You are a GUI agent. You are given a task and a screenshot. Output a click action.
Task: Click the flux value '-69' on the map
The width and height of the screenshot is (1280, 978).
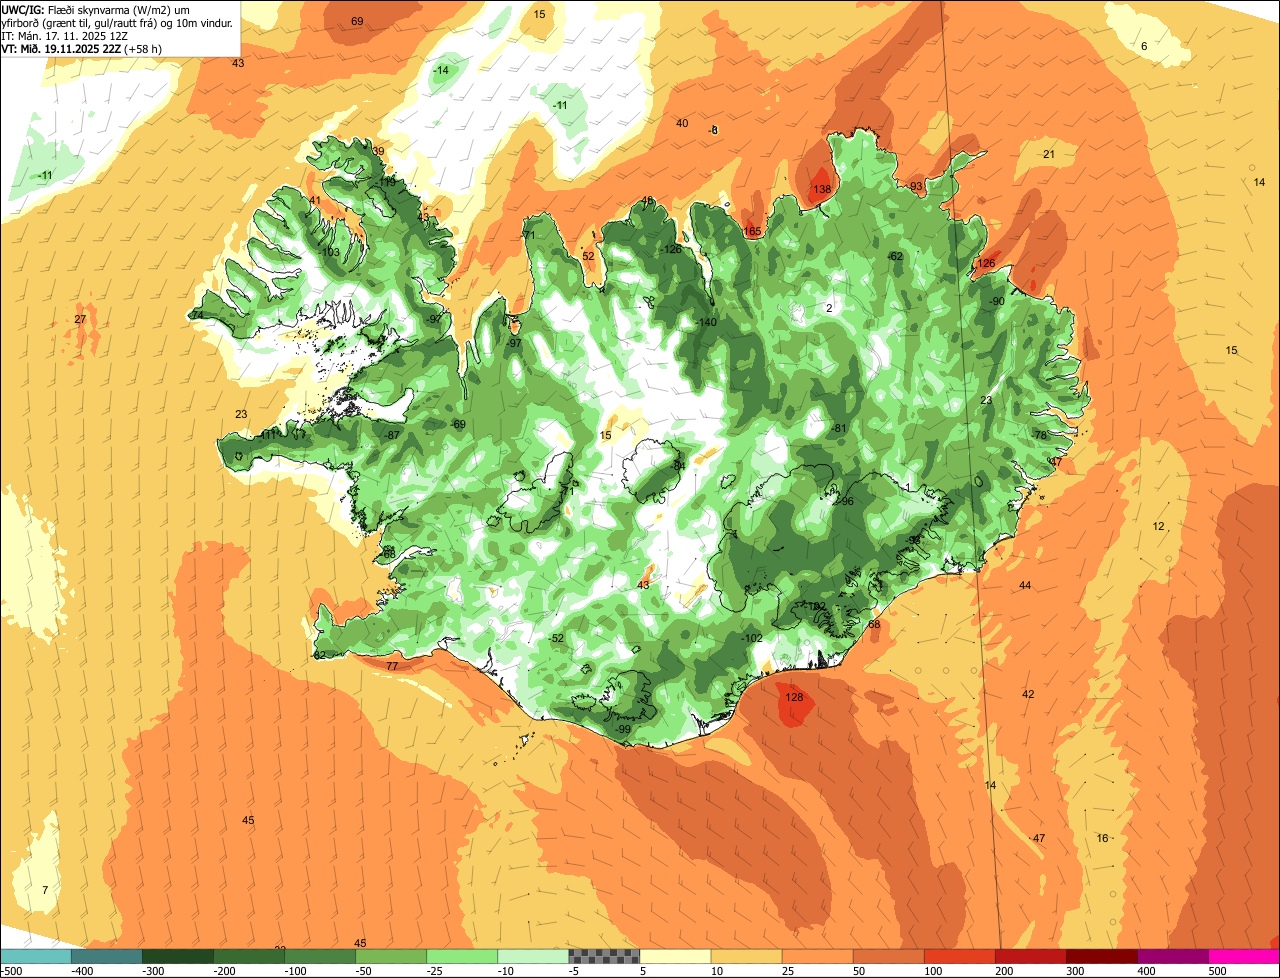(x=457, y=425)
